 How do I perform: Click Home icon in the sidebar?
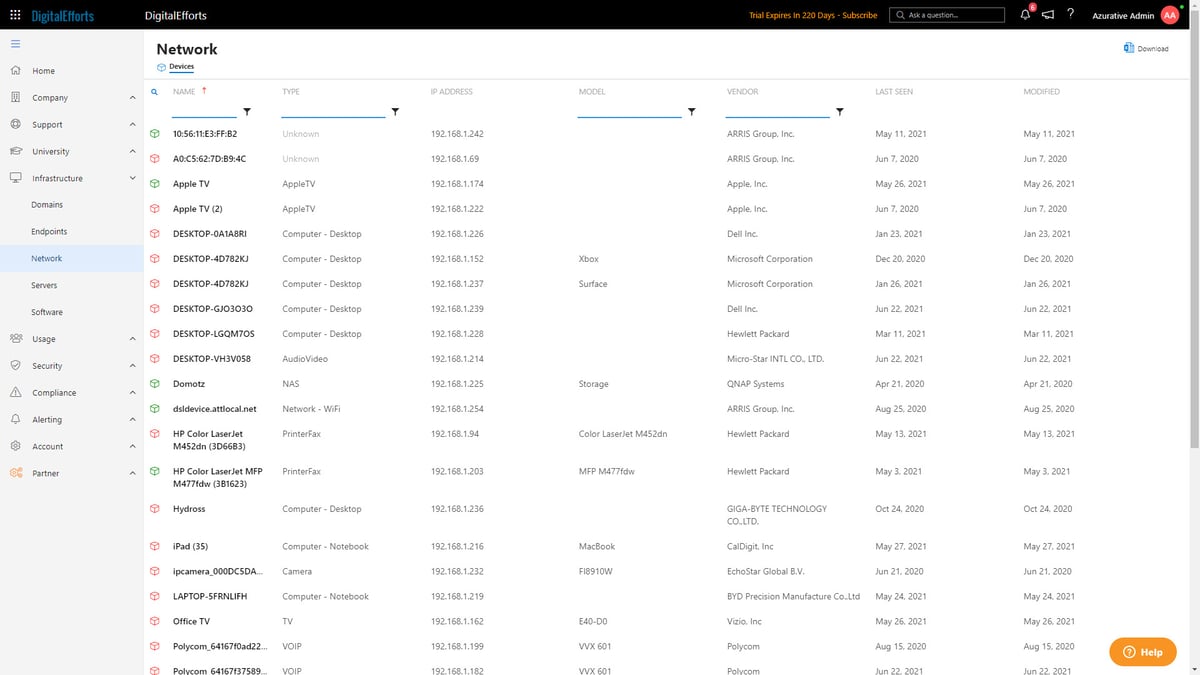click(x=15, y=71)
